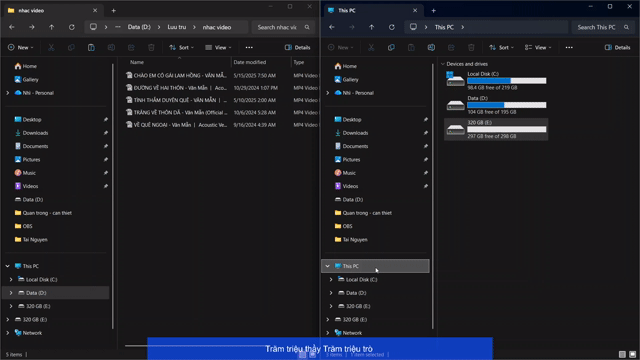Collapse This PC node in right window tree
This screenshot has height=360, width=640.
tap(328, 266)
